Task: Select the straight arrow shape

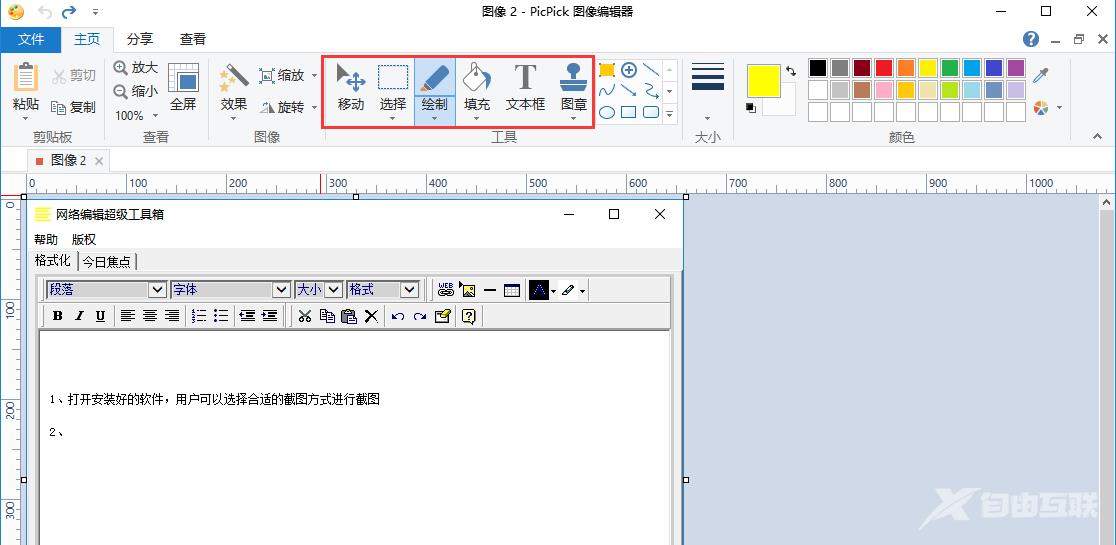Action: [628, 90]
